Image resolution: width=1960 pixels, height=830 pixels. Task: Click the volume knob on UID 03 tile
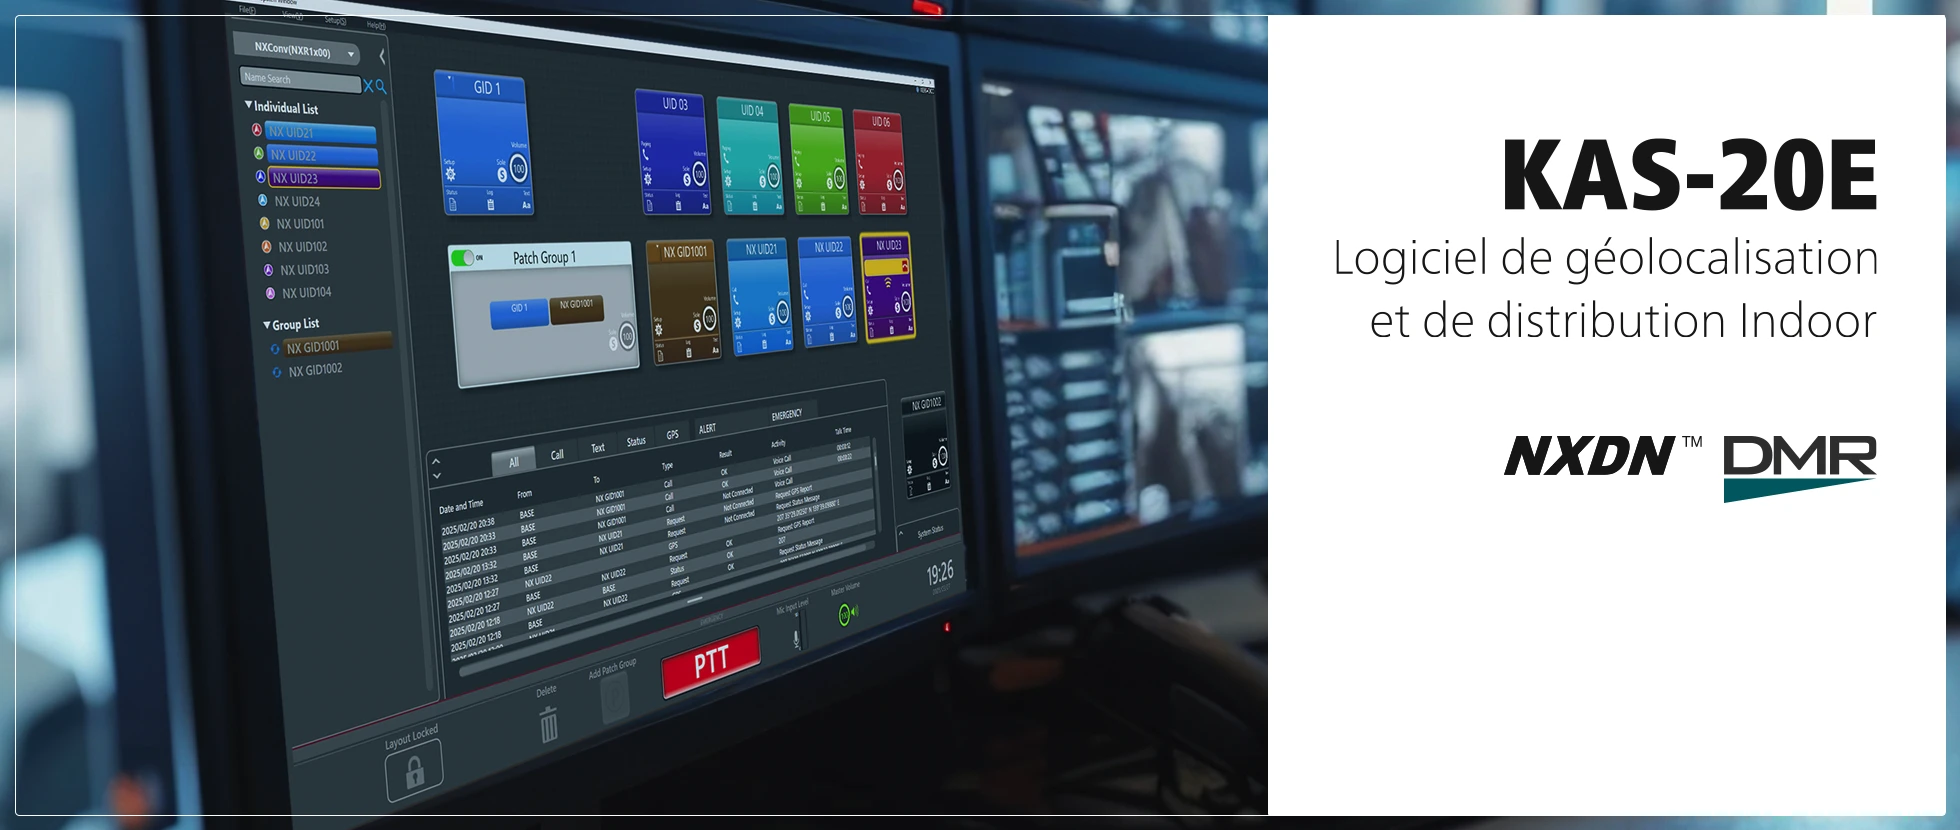699,175
